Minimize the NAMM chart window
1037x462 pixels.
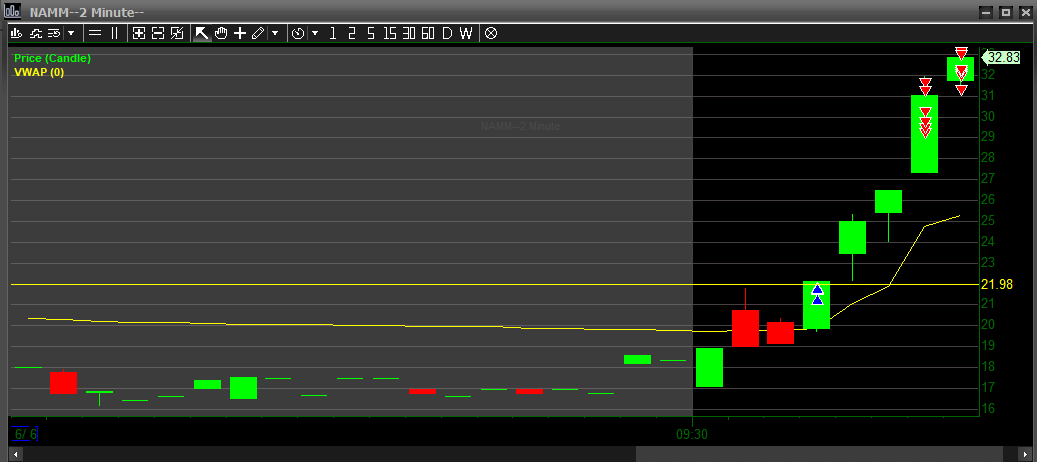[987, 12]
